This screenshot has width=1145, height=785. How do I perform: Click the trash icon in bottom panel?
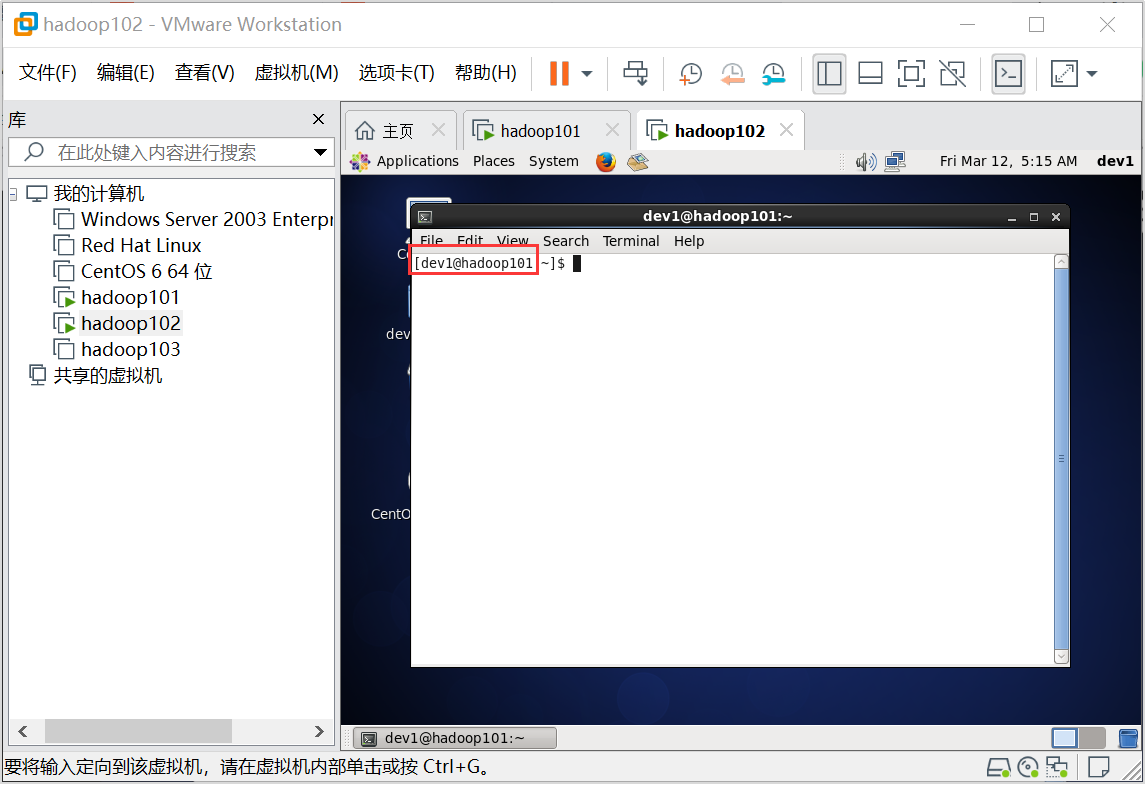(1128, 738)
